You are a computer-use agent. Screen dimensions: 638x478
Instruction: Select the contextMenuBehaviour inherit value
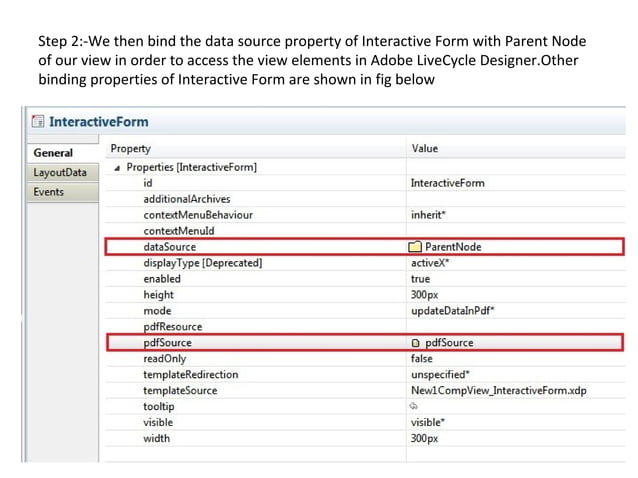(428, 215)
